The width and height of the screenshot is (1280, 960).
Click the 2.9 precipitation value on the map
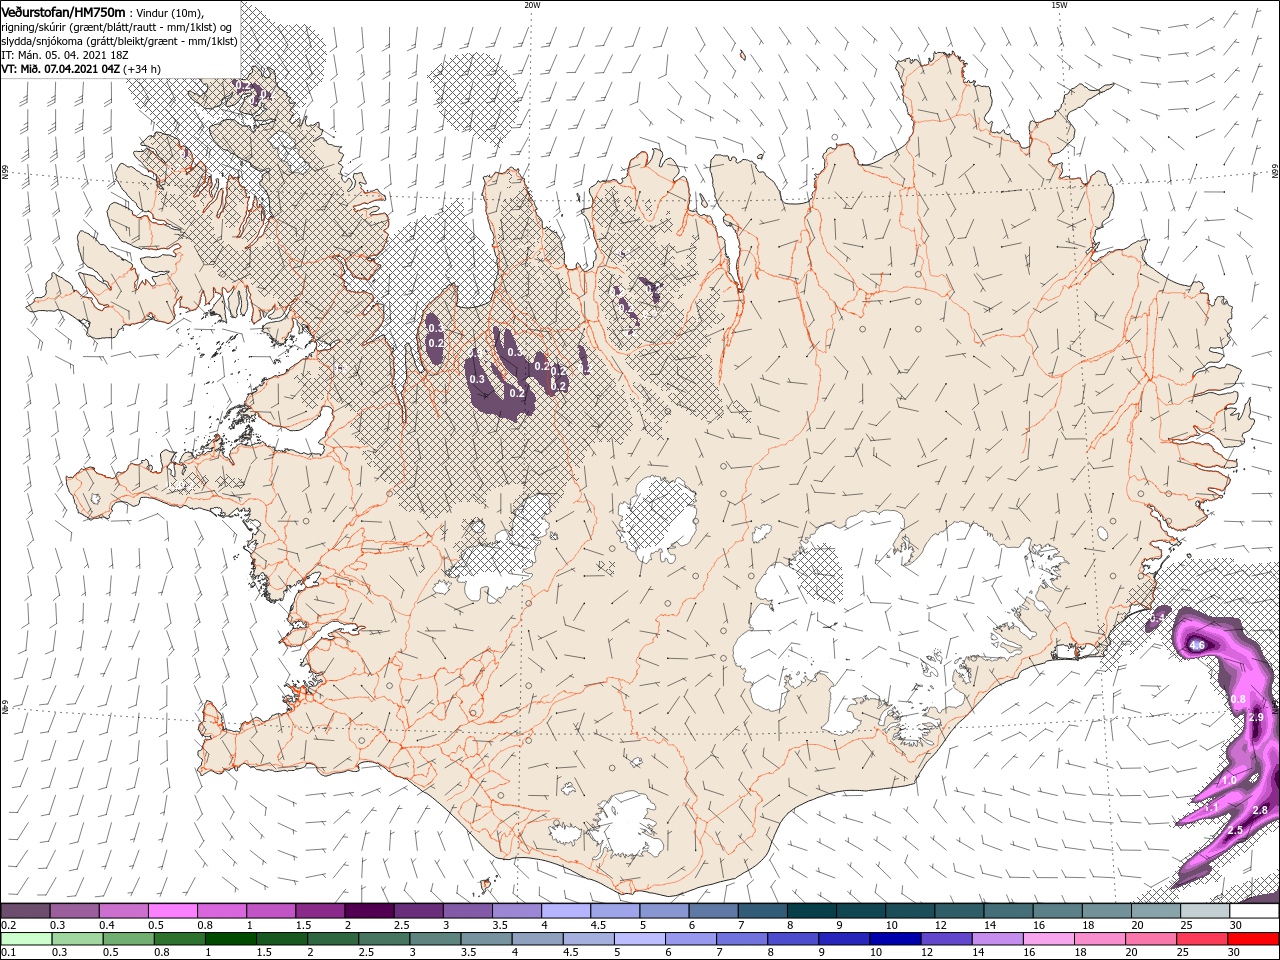[1257, 718]
